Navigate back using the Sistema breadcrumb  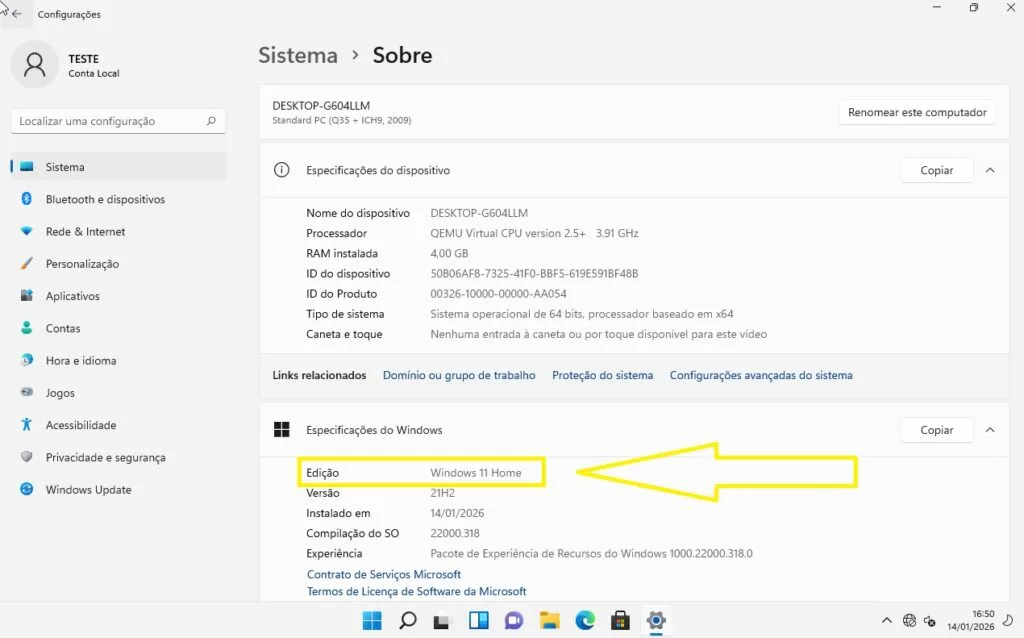pos(297,55)
